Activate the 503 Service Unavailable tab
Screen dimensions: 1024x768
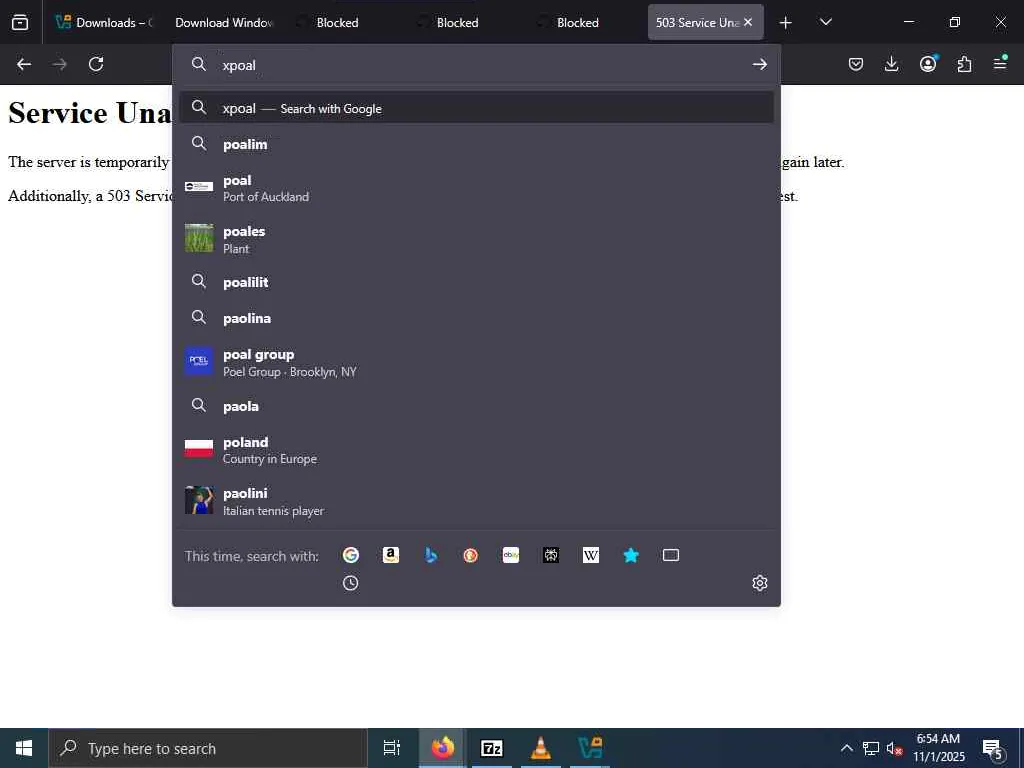[x=697, y=23]
